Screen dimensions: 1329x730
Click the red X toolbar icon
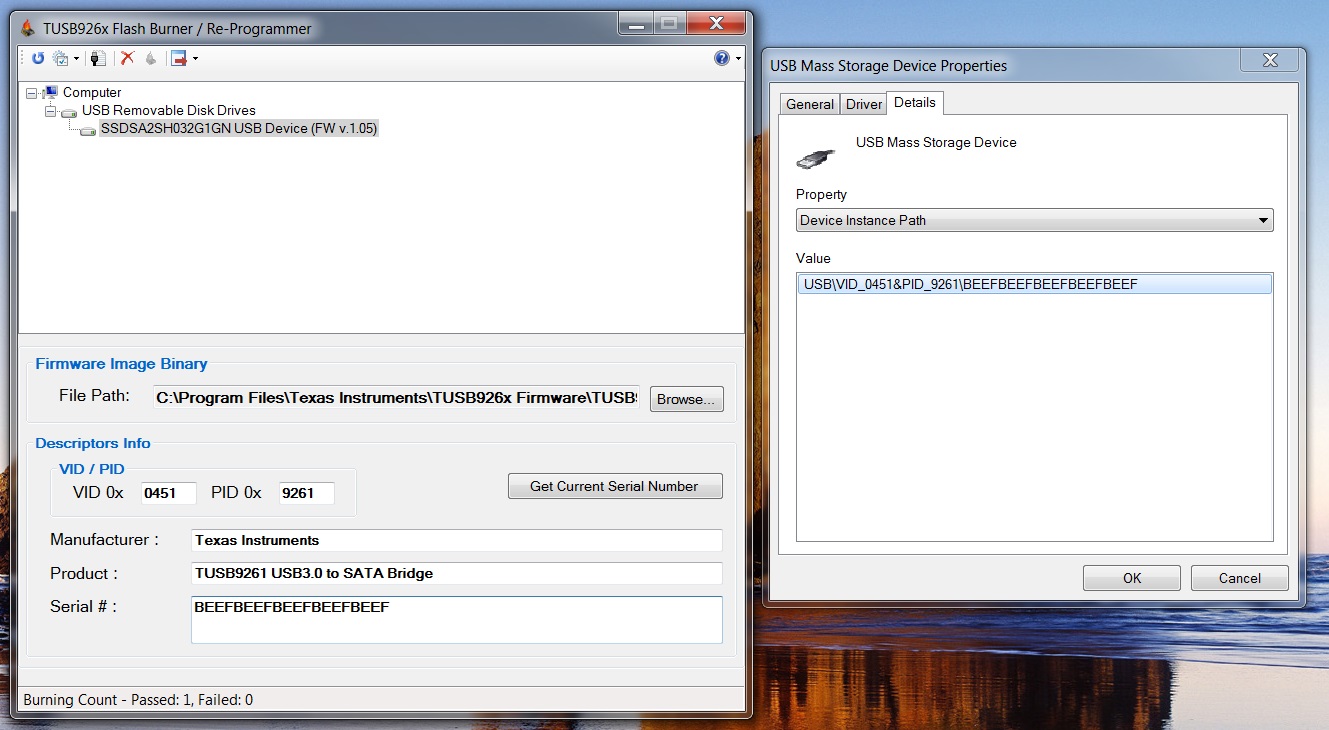(127, 59)
